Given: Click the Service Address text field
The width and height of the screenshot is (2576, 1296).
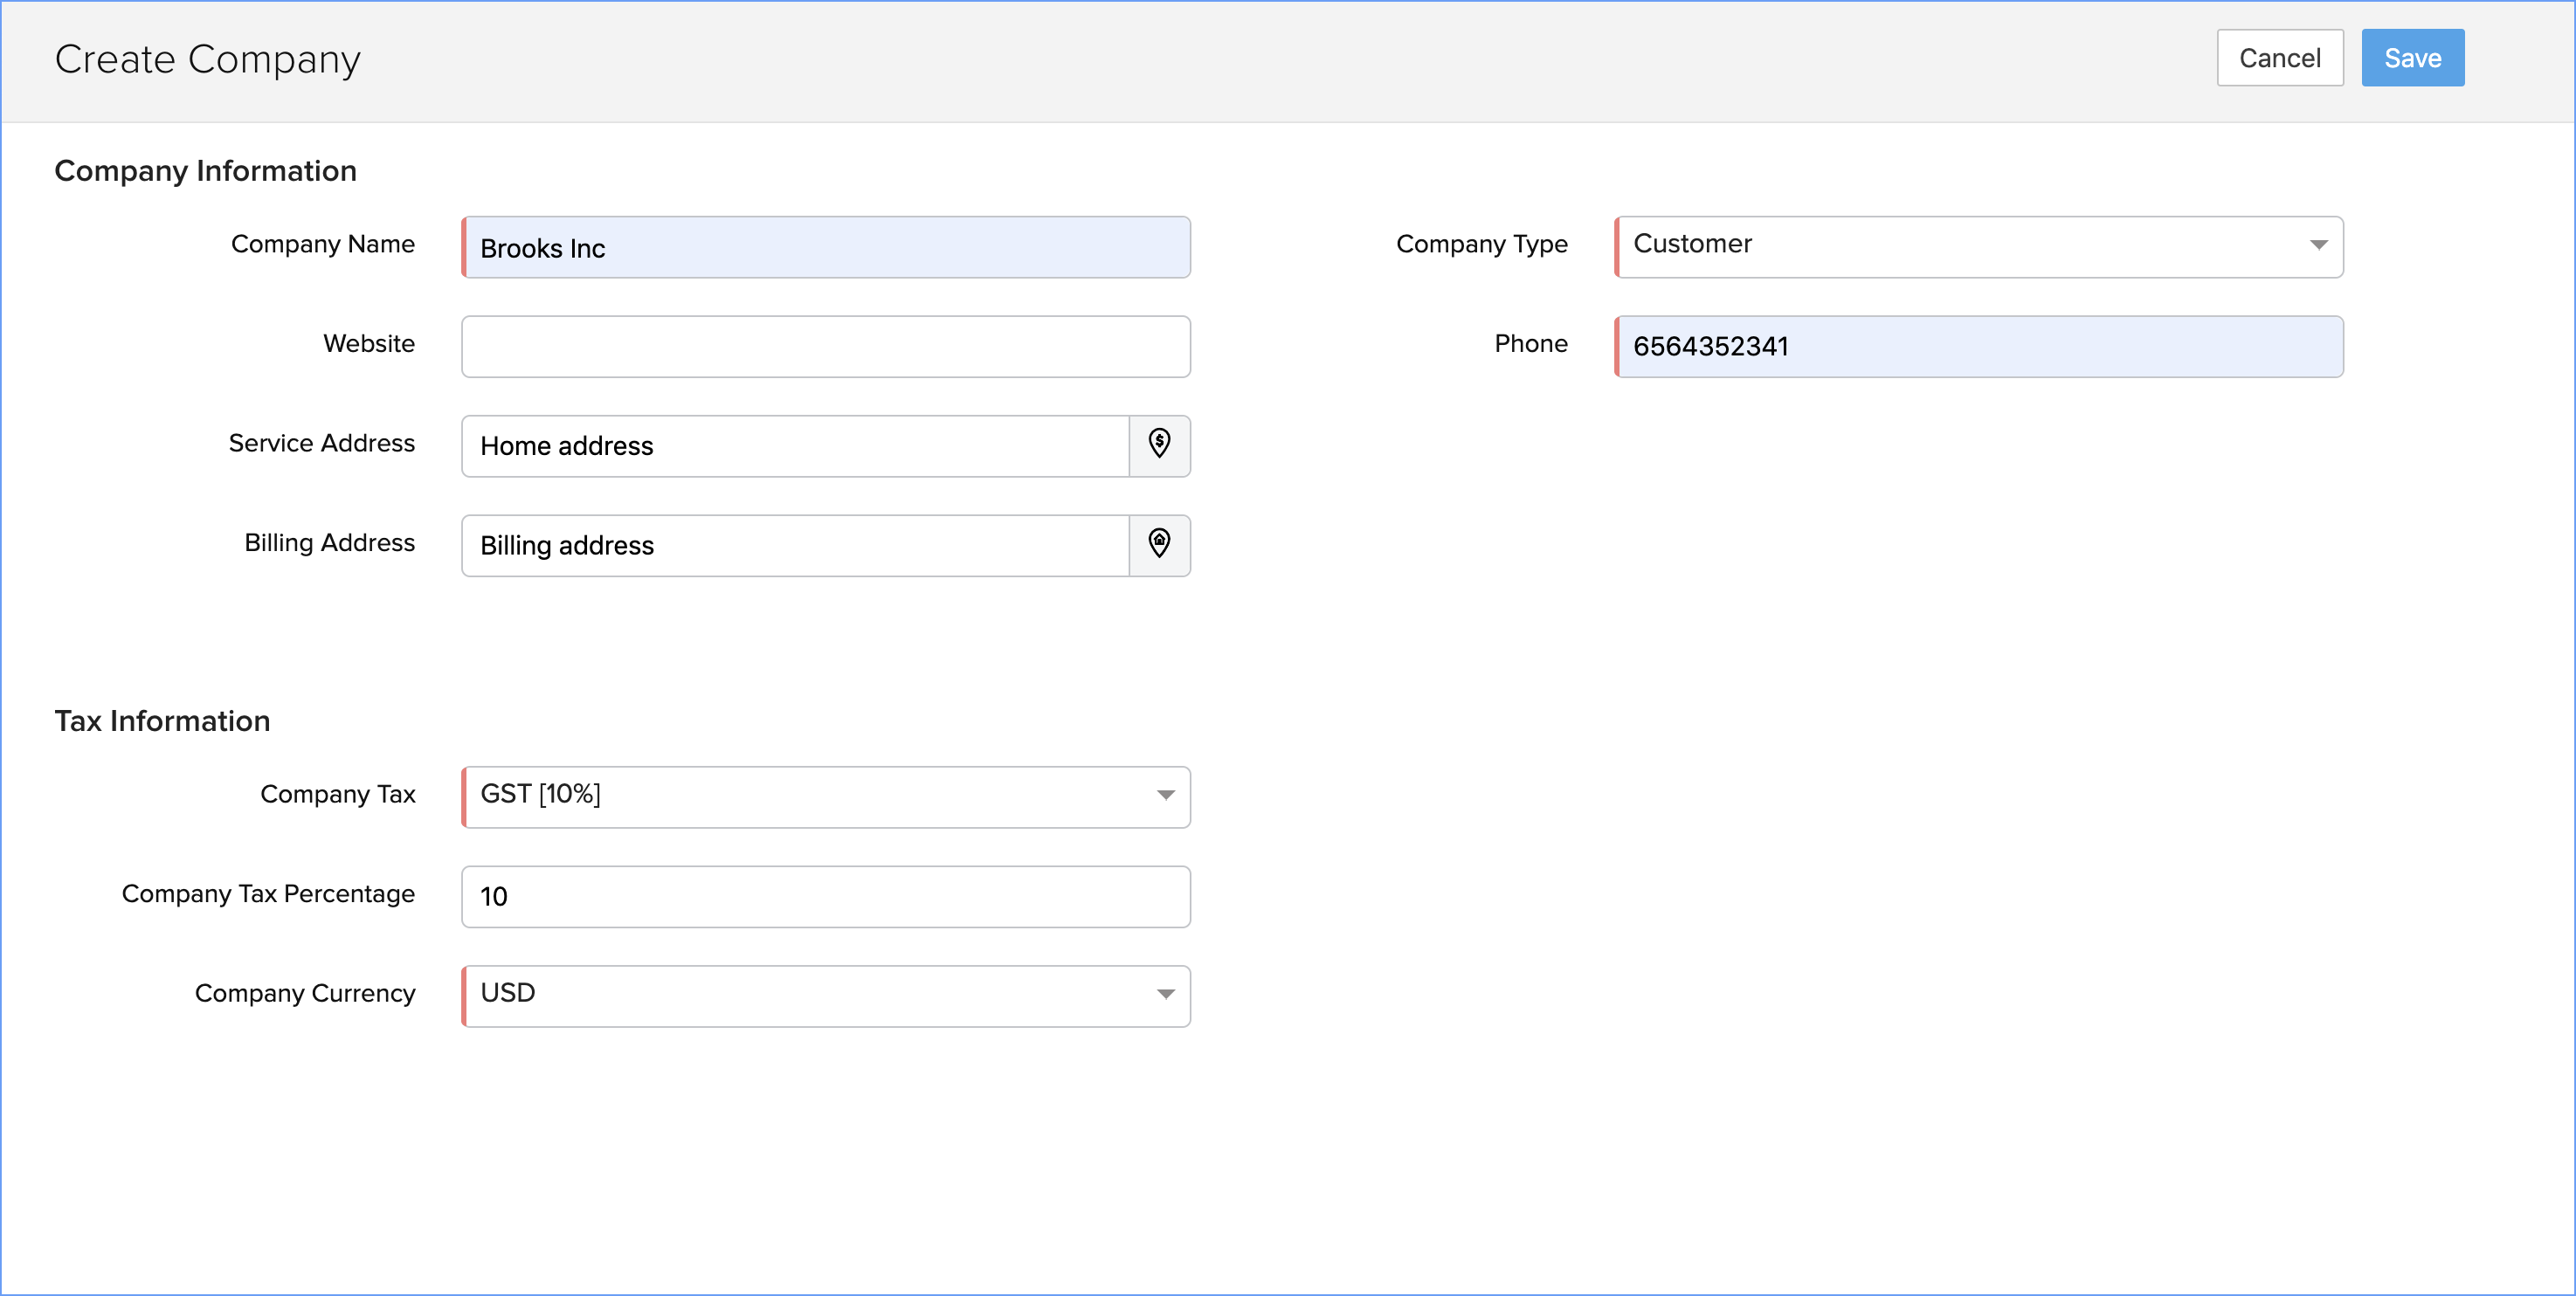Looking at the screenshot, I should (796, 446).
